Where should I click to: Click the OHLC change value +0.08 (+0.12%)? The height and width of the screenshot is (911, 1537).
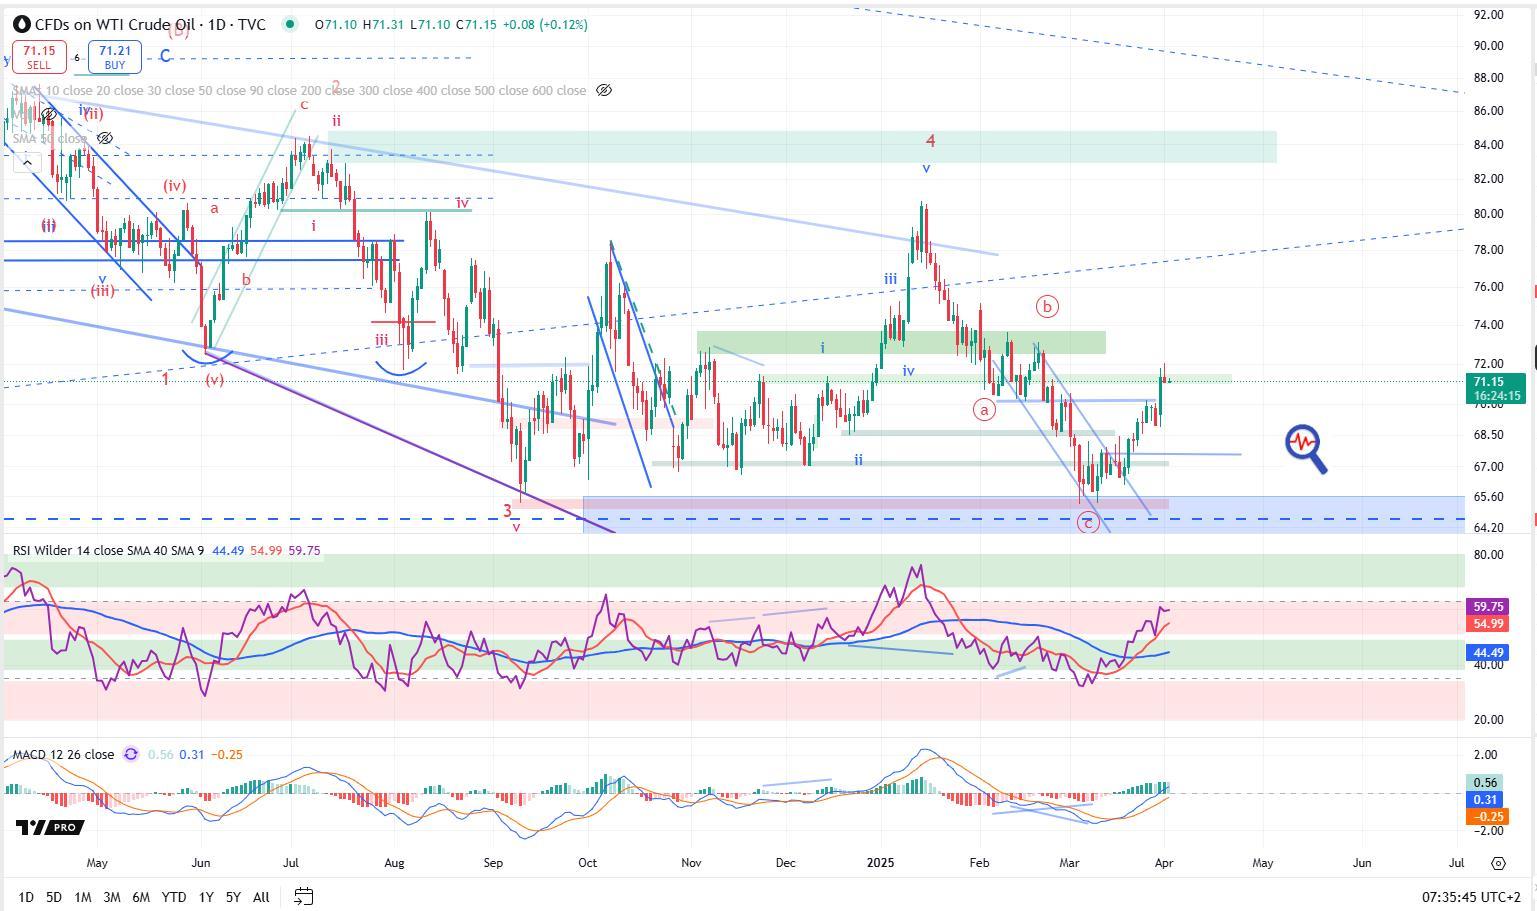pyautogui.click(x=544, y=24)
